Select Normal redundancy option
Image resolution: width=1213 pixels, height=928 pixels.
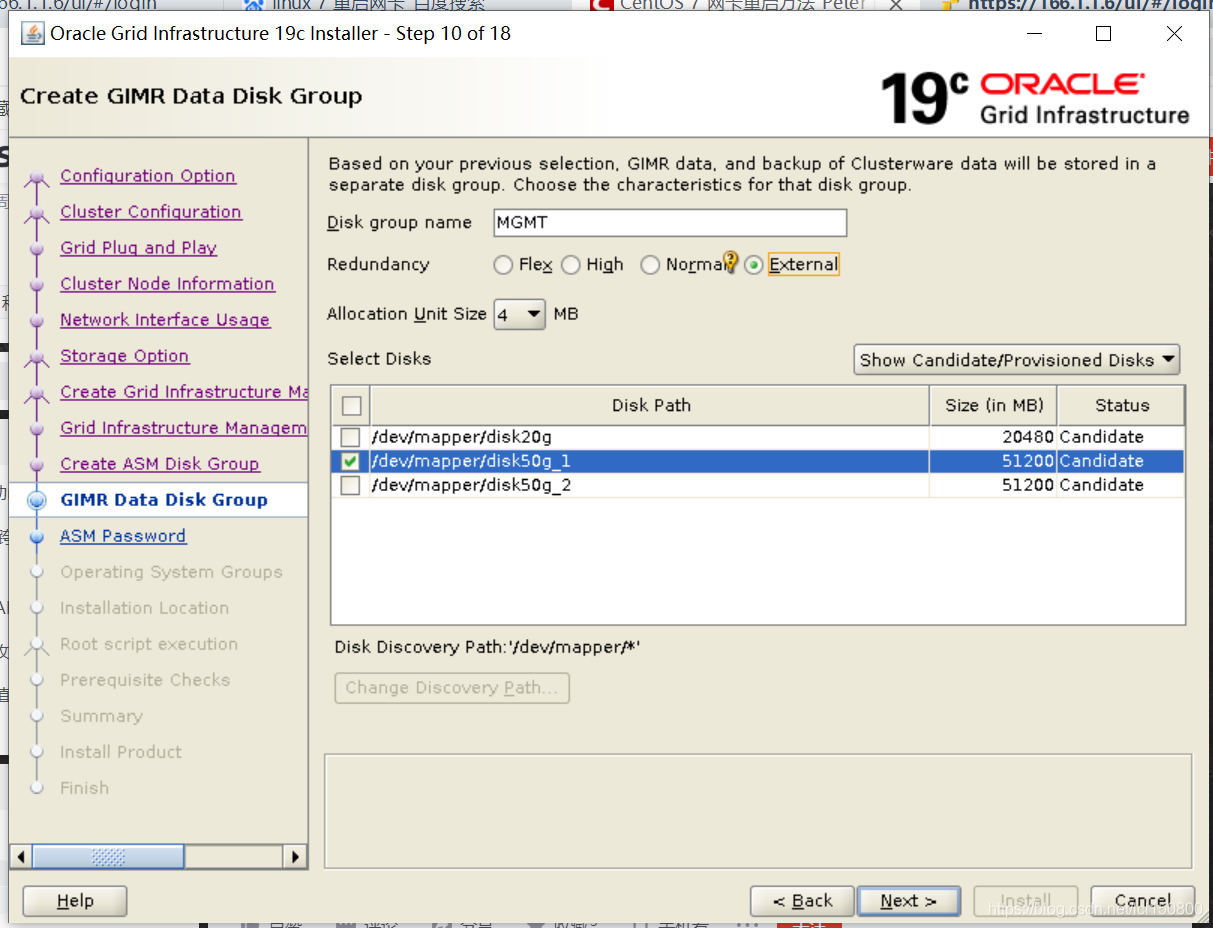point(650,265)
